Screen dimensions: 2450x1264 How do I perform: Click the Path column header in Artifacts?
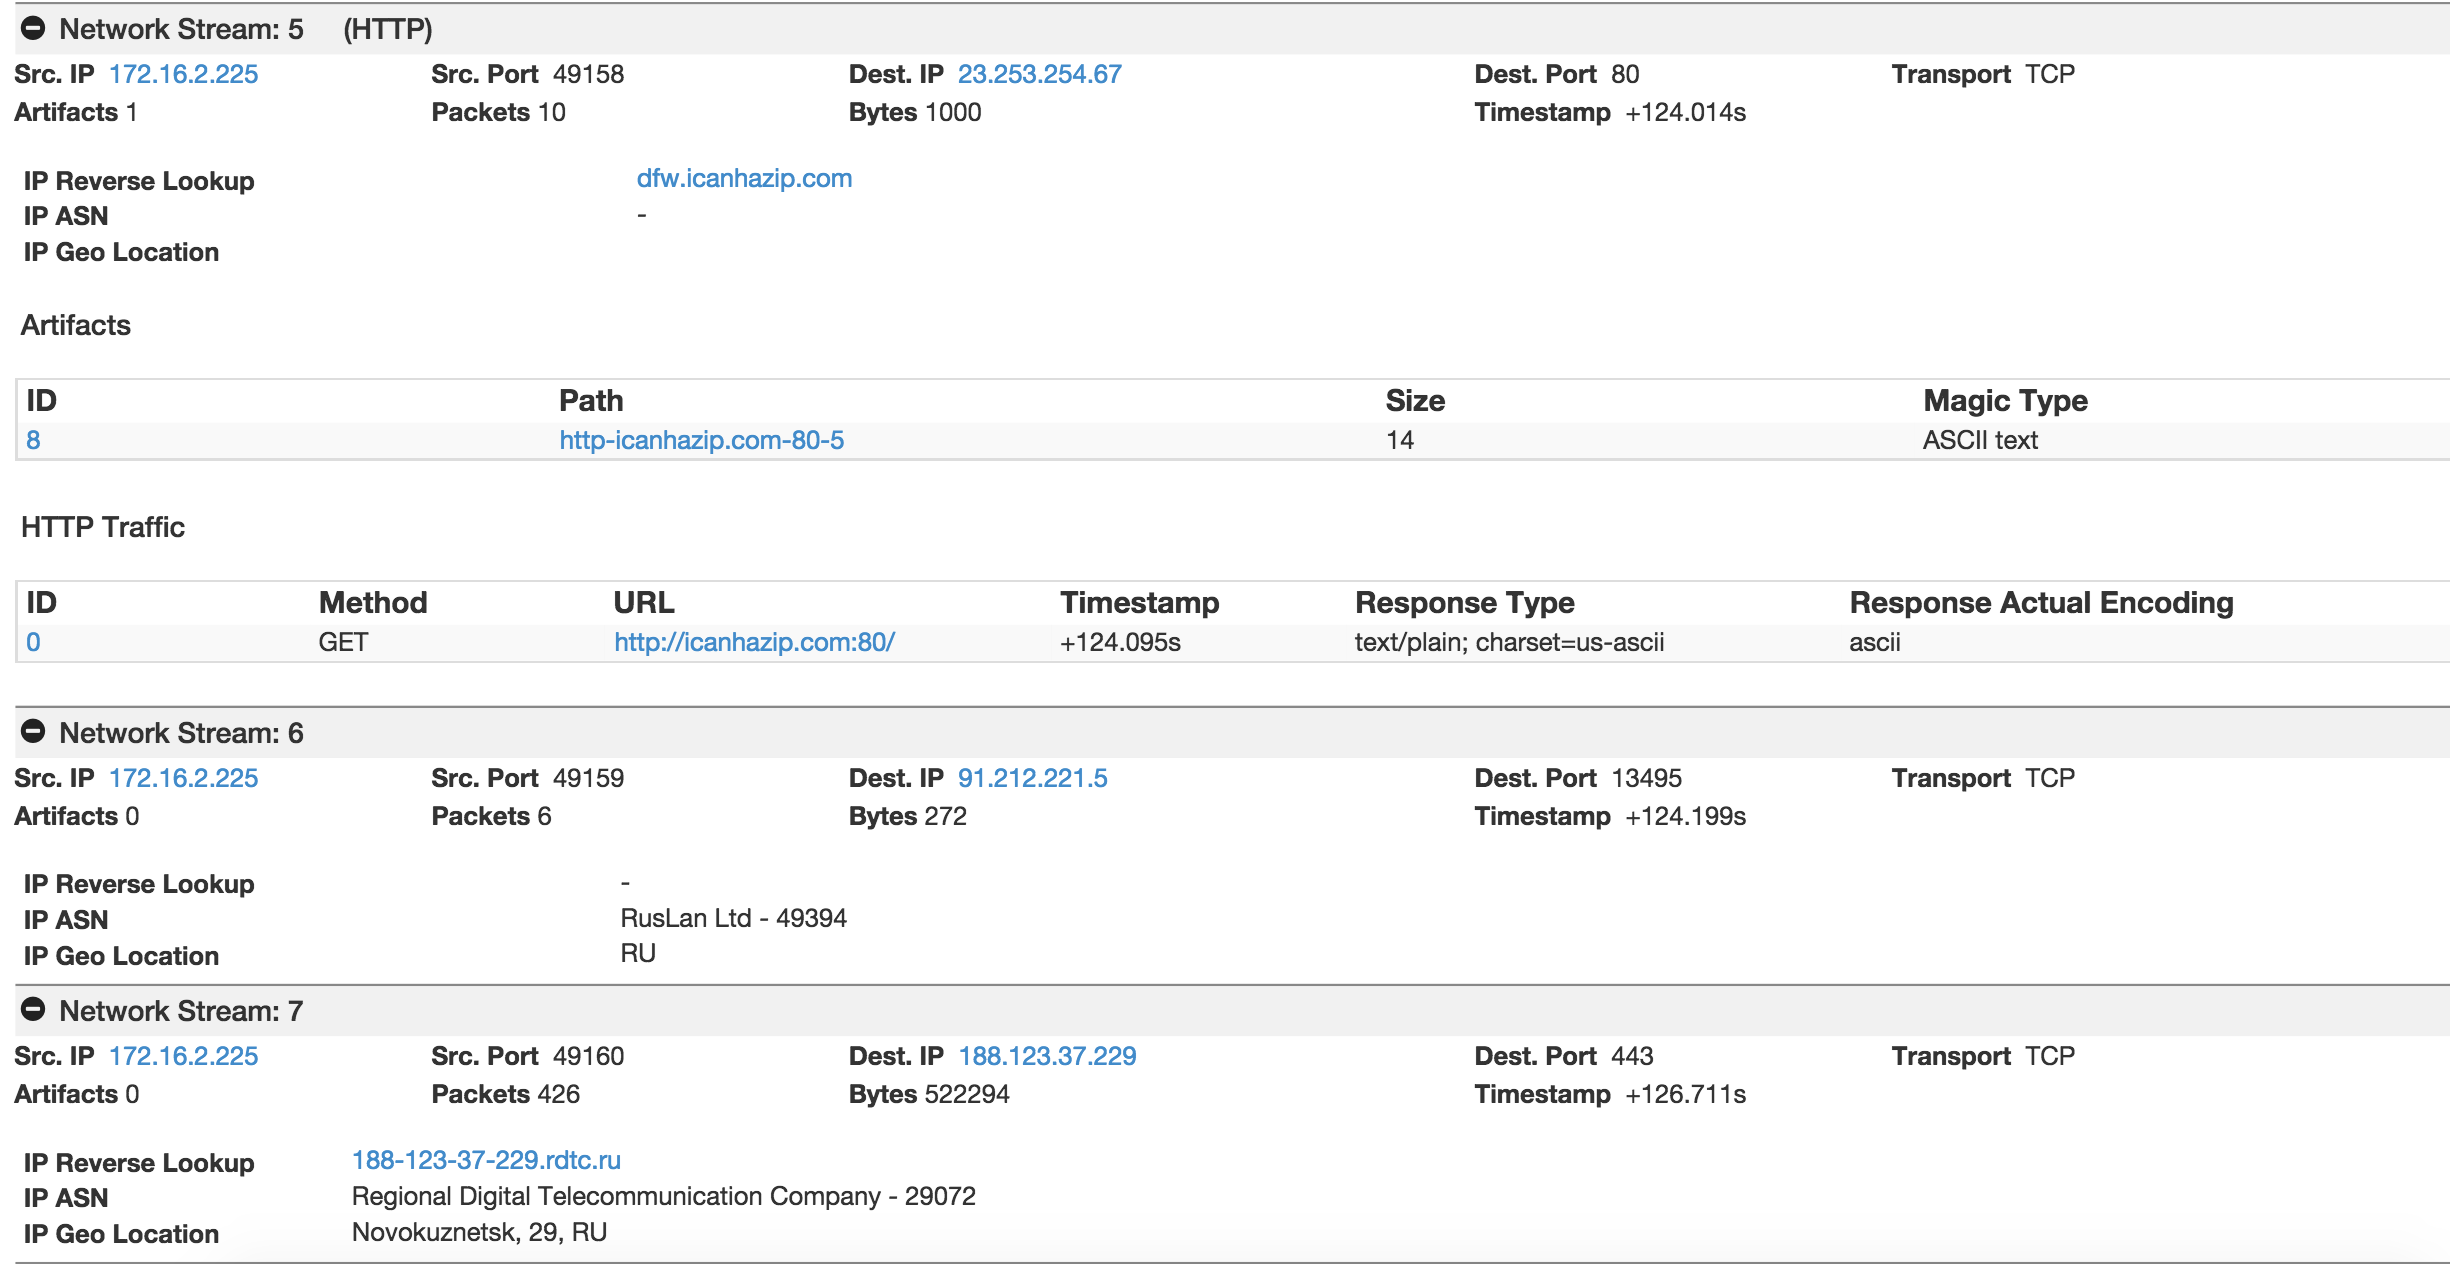(x=591, y=401)
